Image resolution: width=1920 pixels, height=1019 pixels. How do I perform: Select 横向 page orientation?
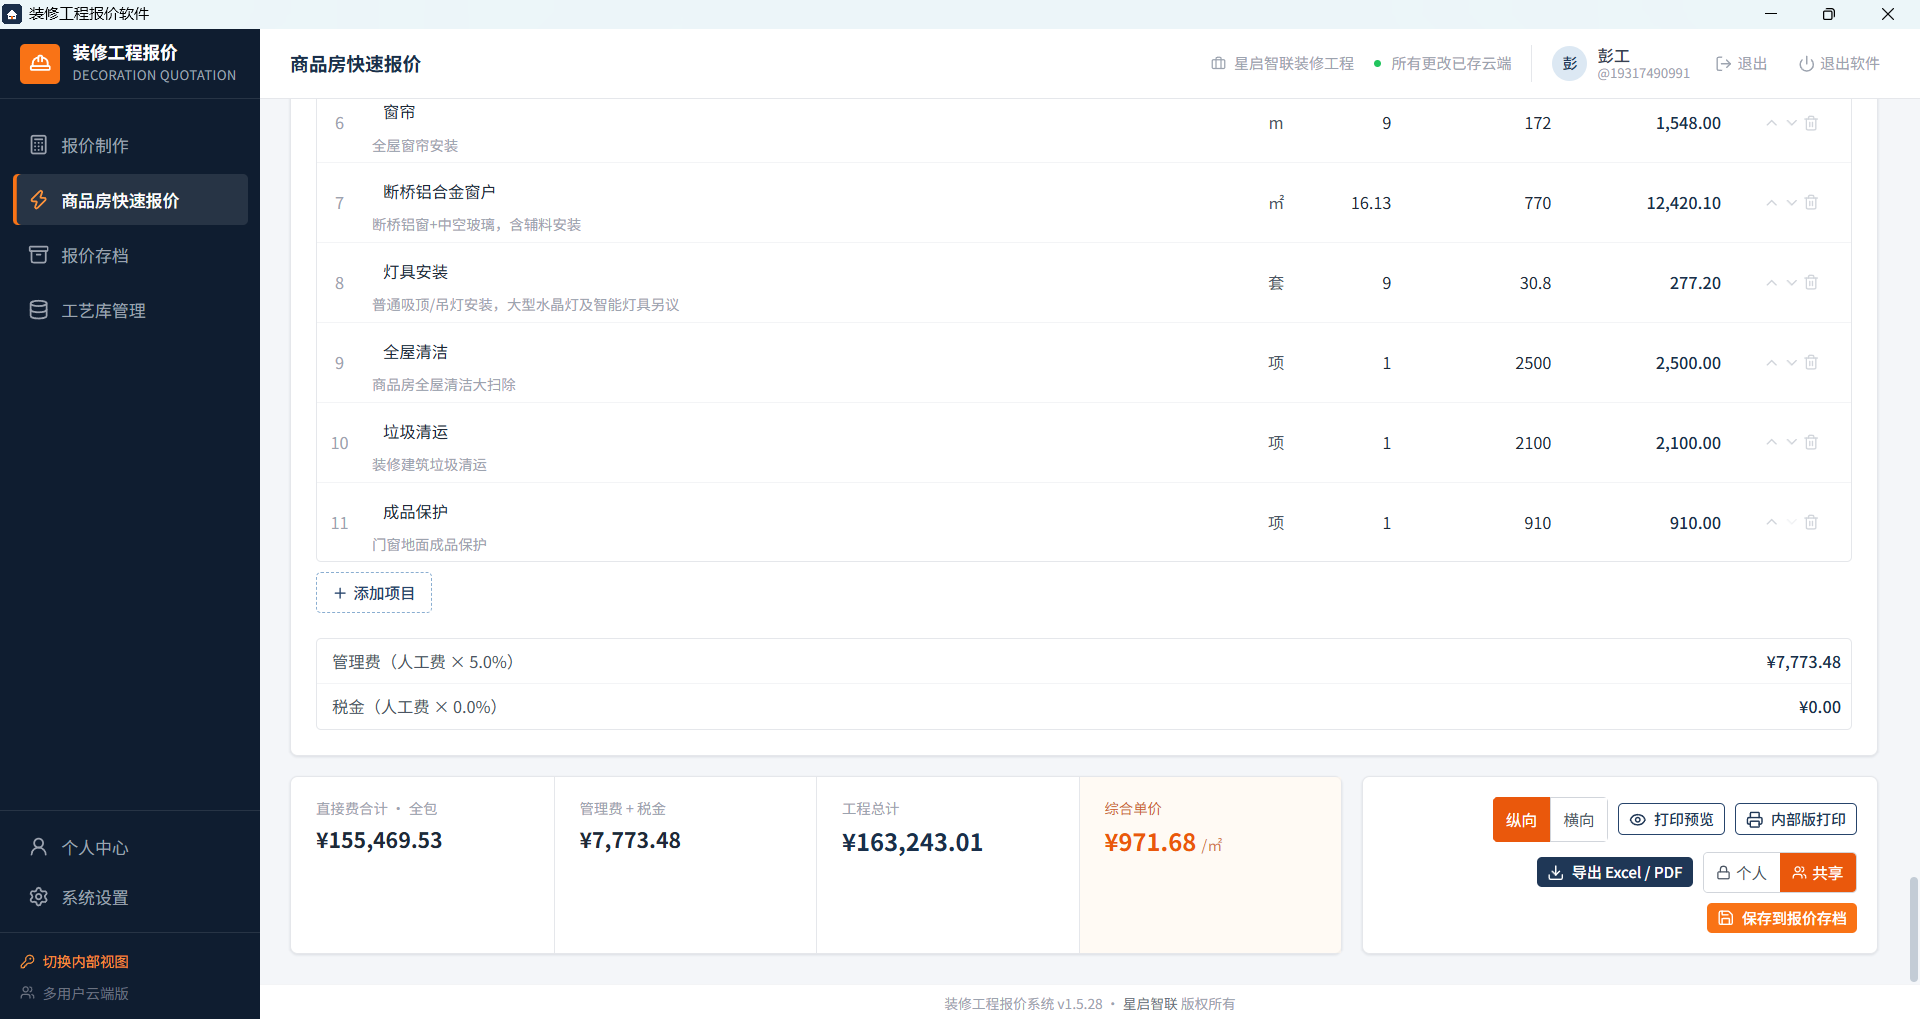pos(1578,820)
